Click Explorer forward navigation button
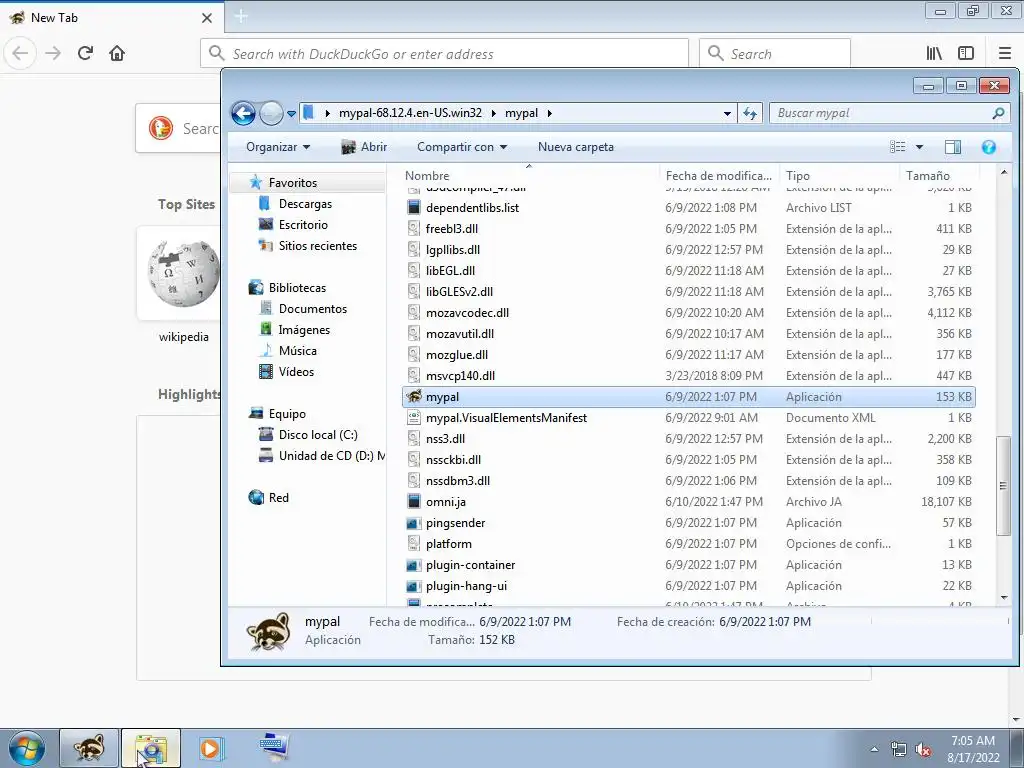This screenshot has width=1024, height=768. point(271,114)
